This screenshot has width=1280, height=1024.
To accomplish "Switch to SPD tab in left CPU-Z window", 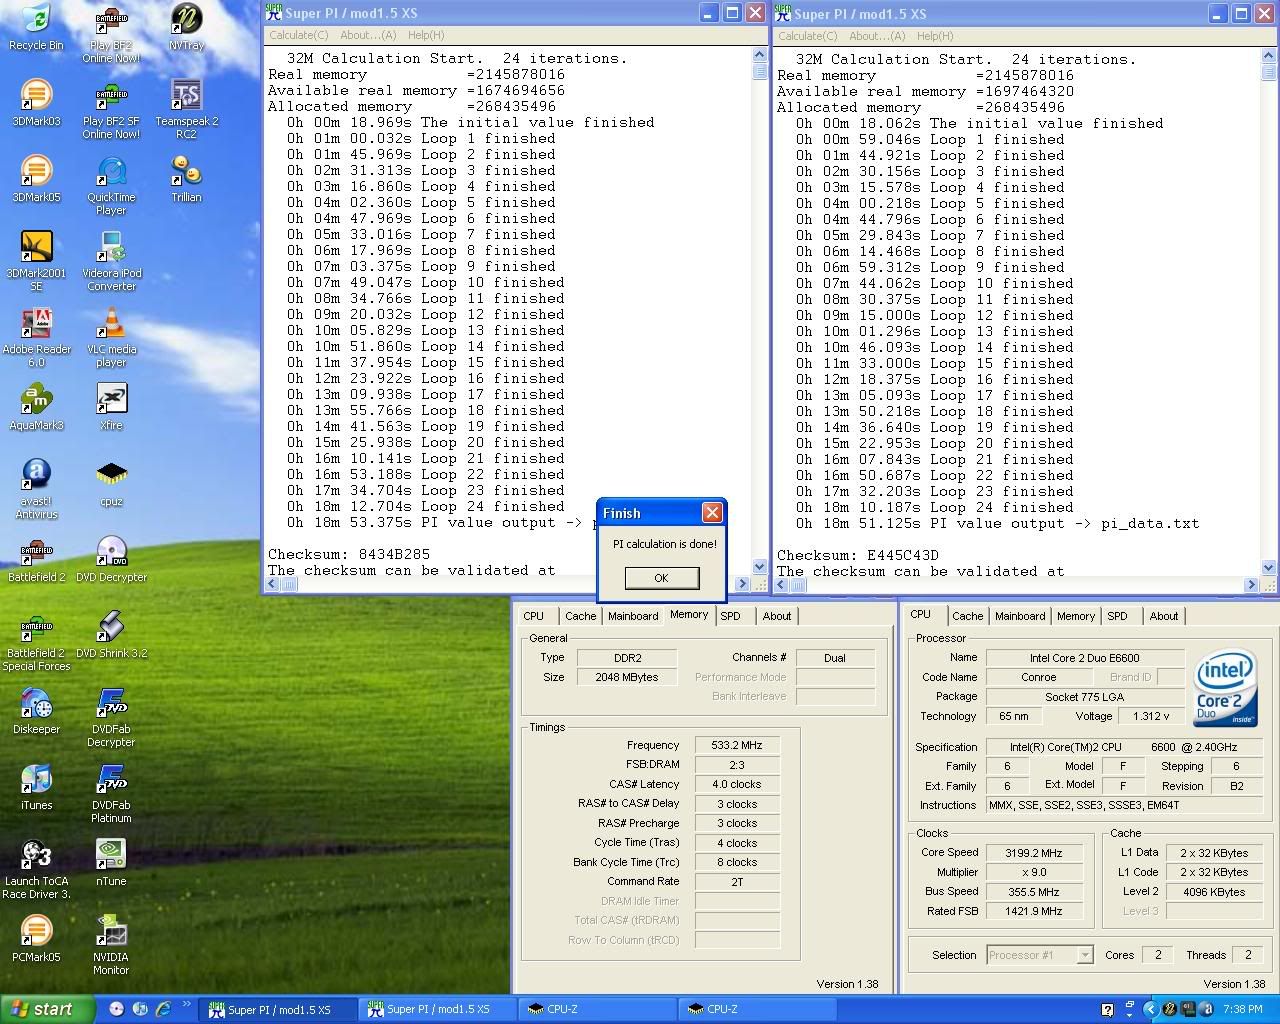I will [x=731, y=616].
